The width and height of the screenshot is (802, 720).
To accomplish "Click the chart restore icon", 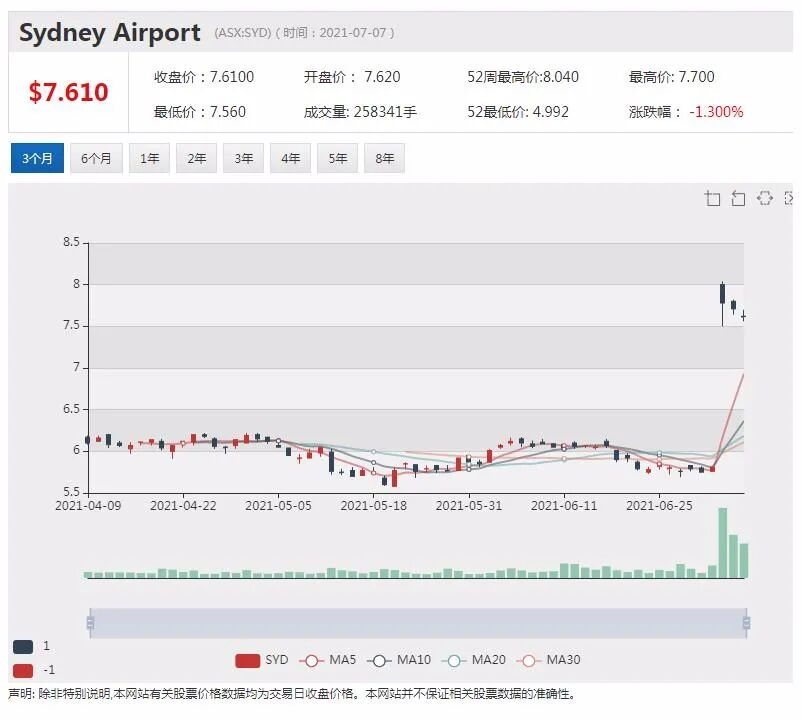I will click(x=765, y=198).
